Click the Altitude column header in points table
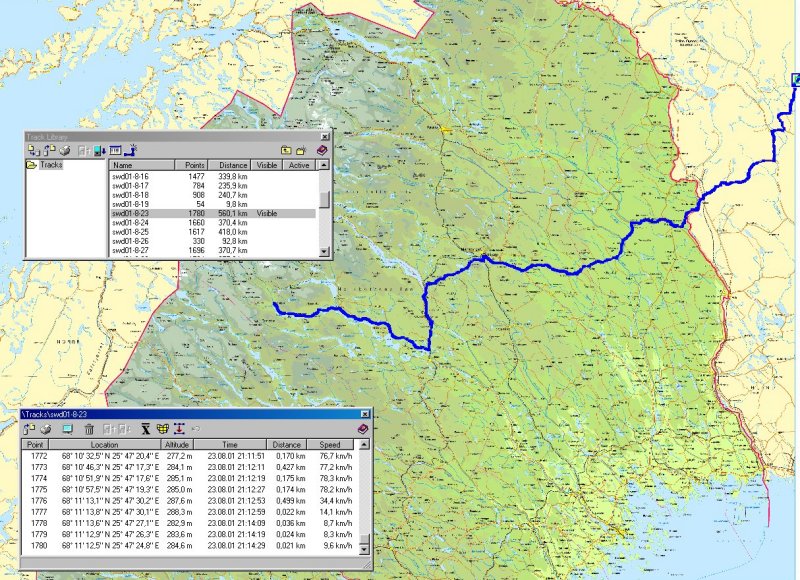The width and height of the screenshot is (800, 580). pos(177,443)
